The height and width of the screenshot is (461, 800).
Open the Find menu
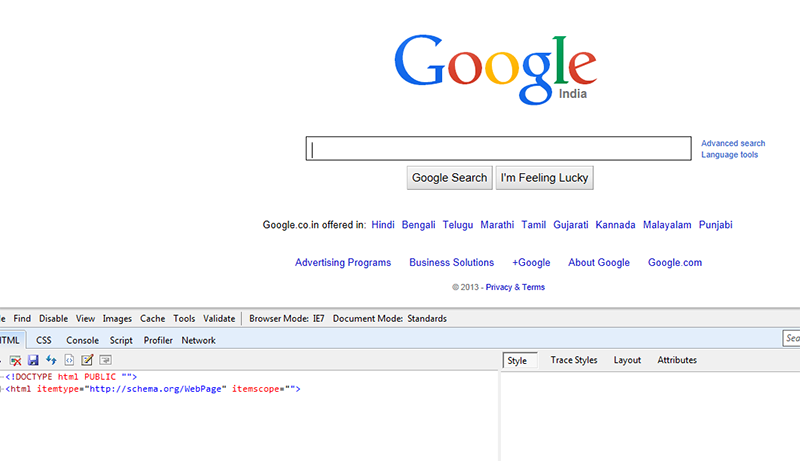point(22,318)
